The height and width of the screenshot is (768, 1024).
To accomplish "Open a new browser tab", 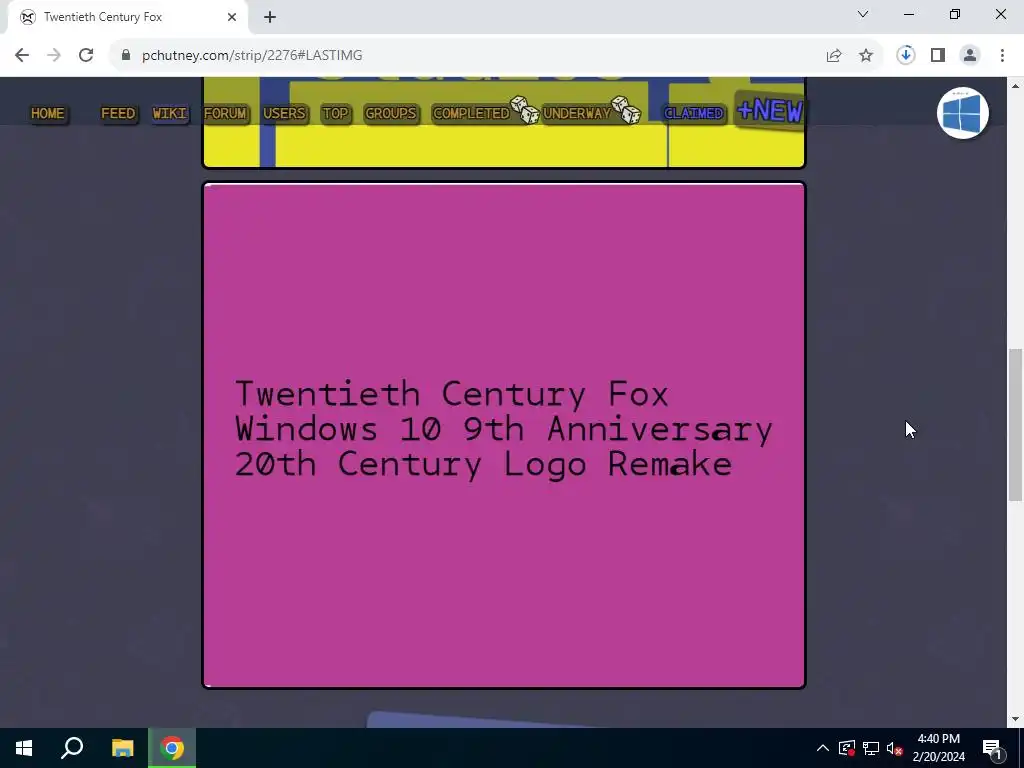I will 270,18.
